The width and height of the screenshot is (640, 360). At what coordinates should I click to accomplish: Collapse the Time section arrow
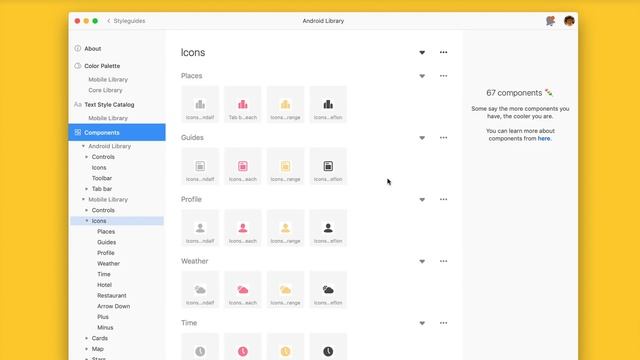click(x=422, y=323)
